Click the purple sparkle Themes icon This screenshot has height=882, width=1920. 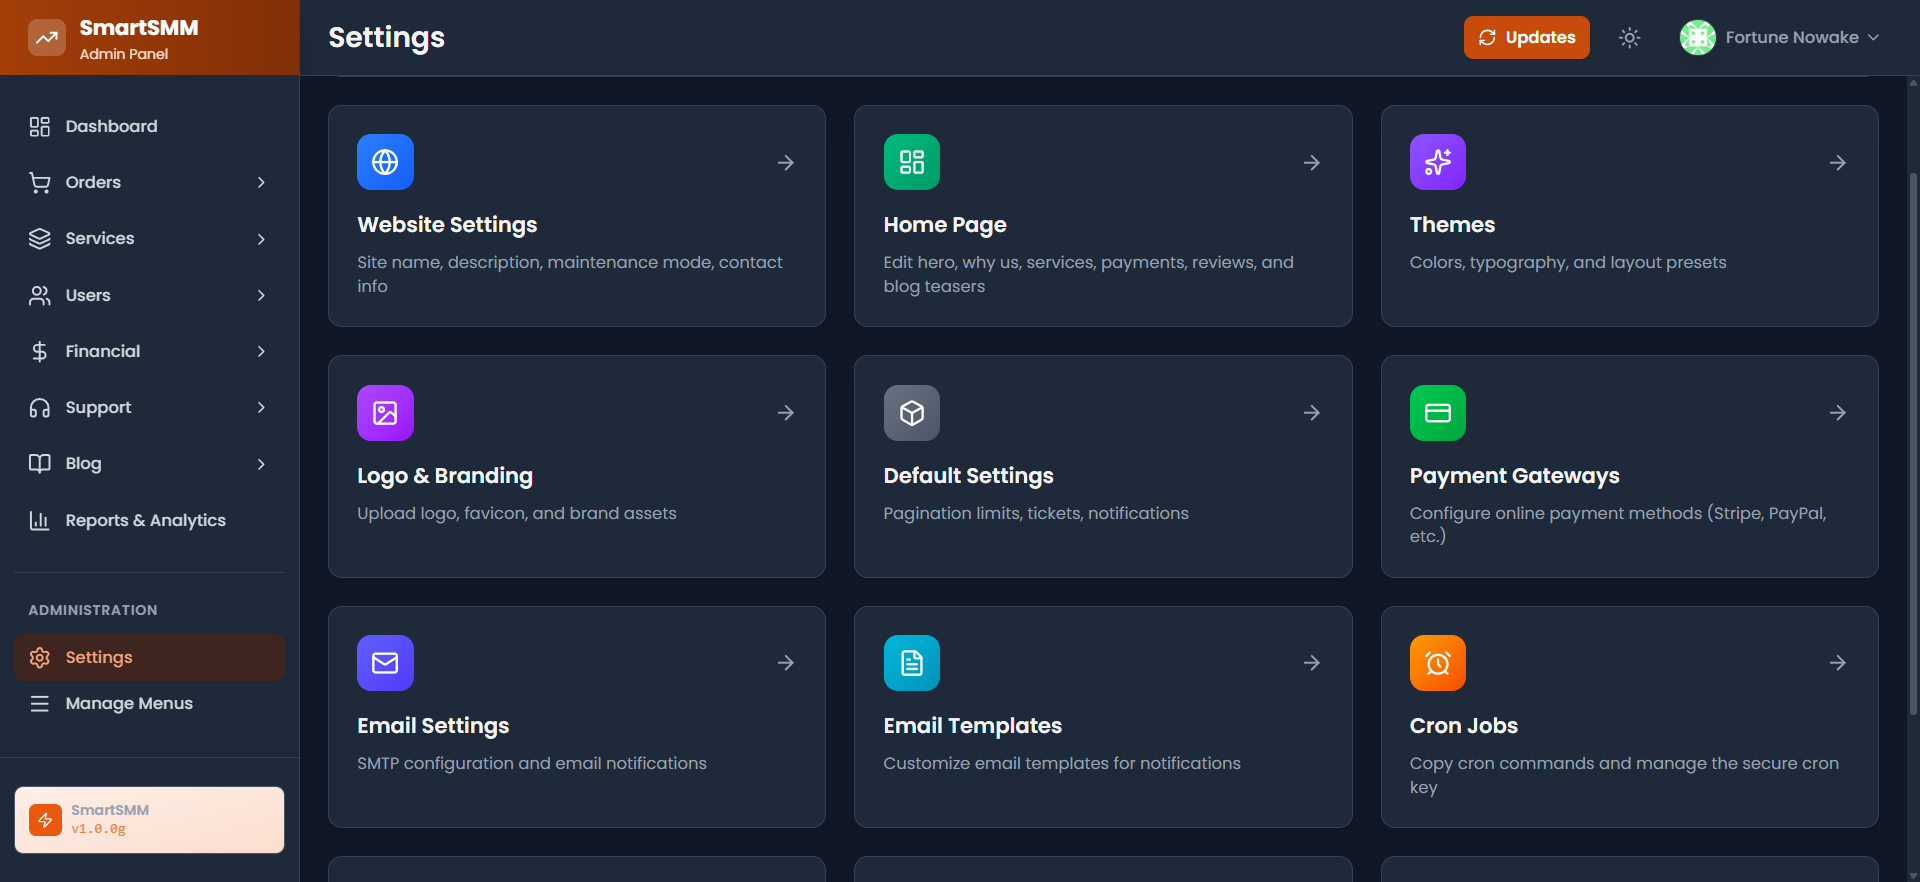pos(1437,162)
